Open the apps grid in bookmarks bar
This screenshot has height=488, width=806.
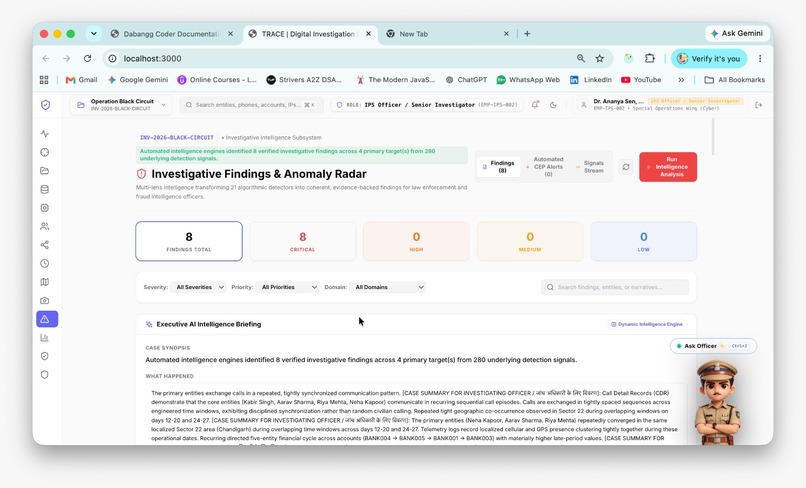coord(44,80)
